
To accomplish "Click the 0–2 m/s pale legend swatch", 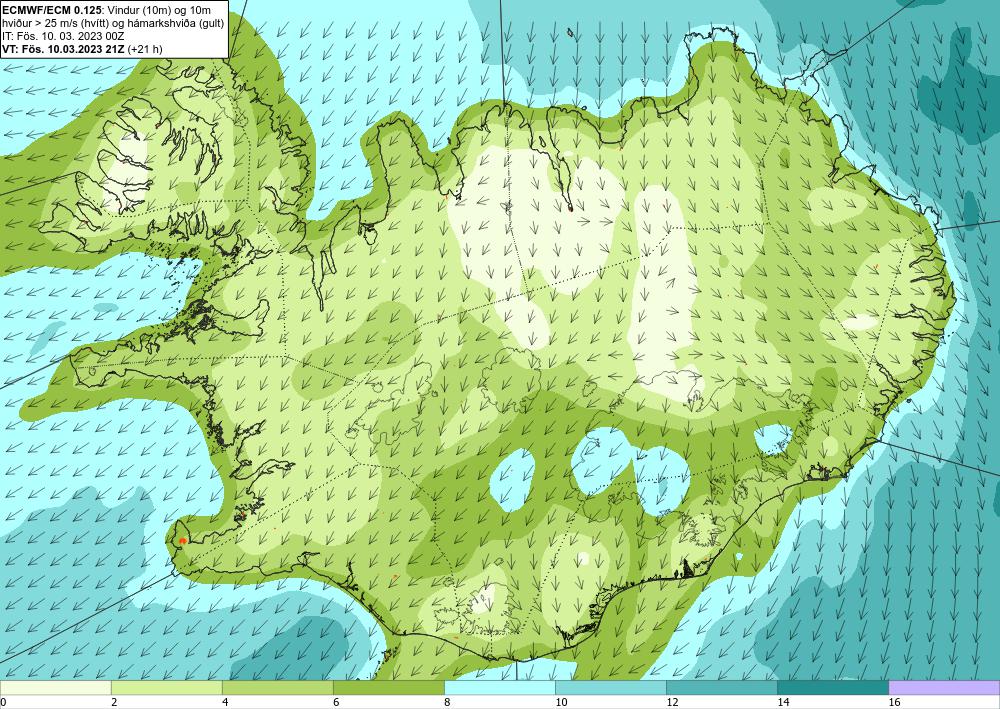I will point(55,687).
